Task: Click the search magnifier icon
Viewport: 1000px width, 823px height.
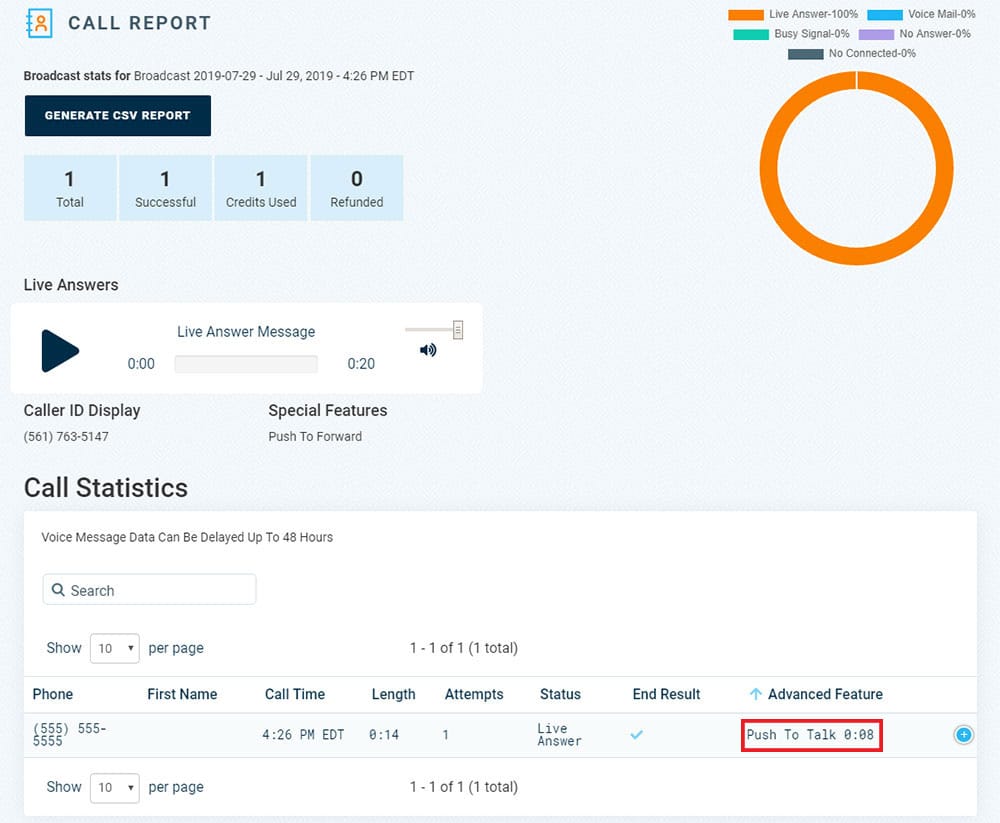Action: [x=58, y=589]
